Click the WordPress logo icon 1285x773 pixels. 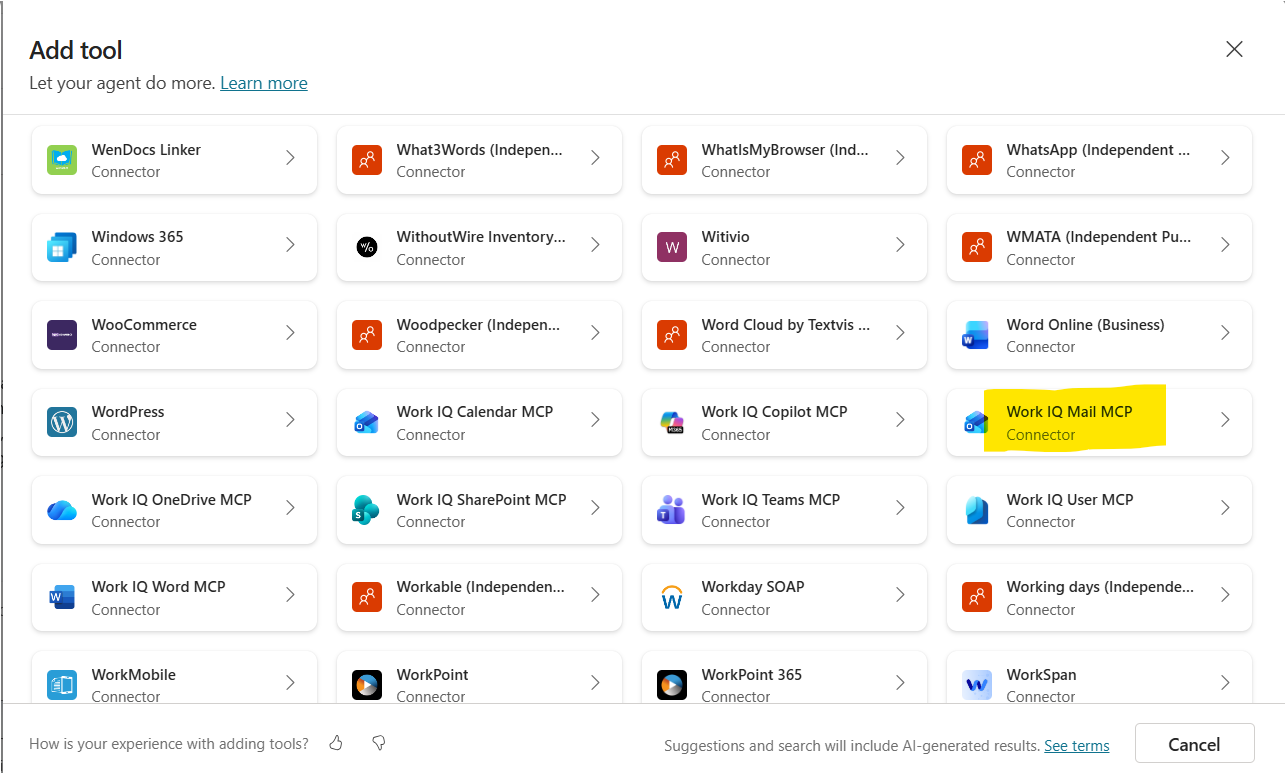coord(62,422)
